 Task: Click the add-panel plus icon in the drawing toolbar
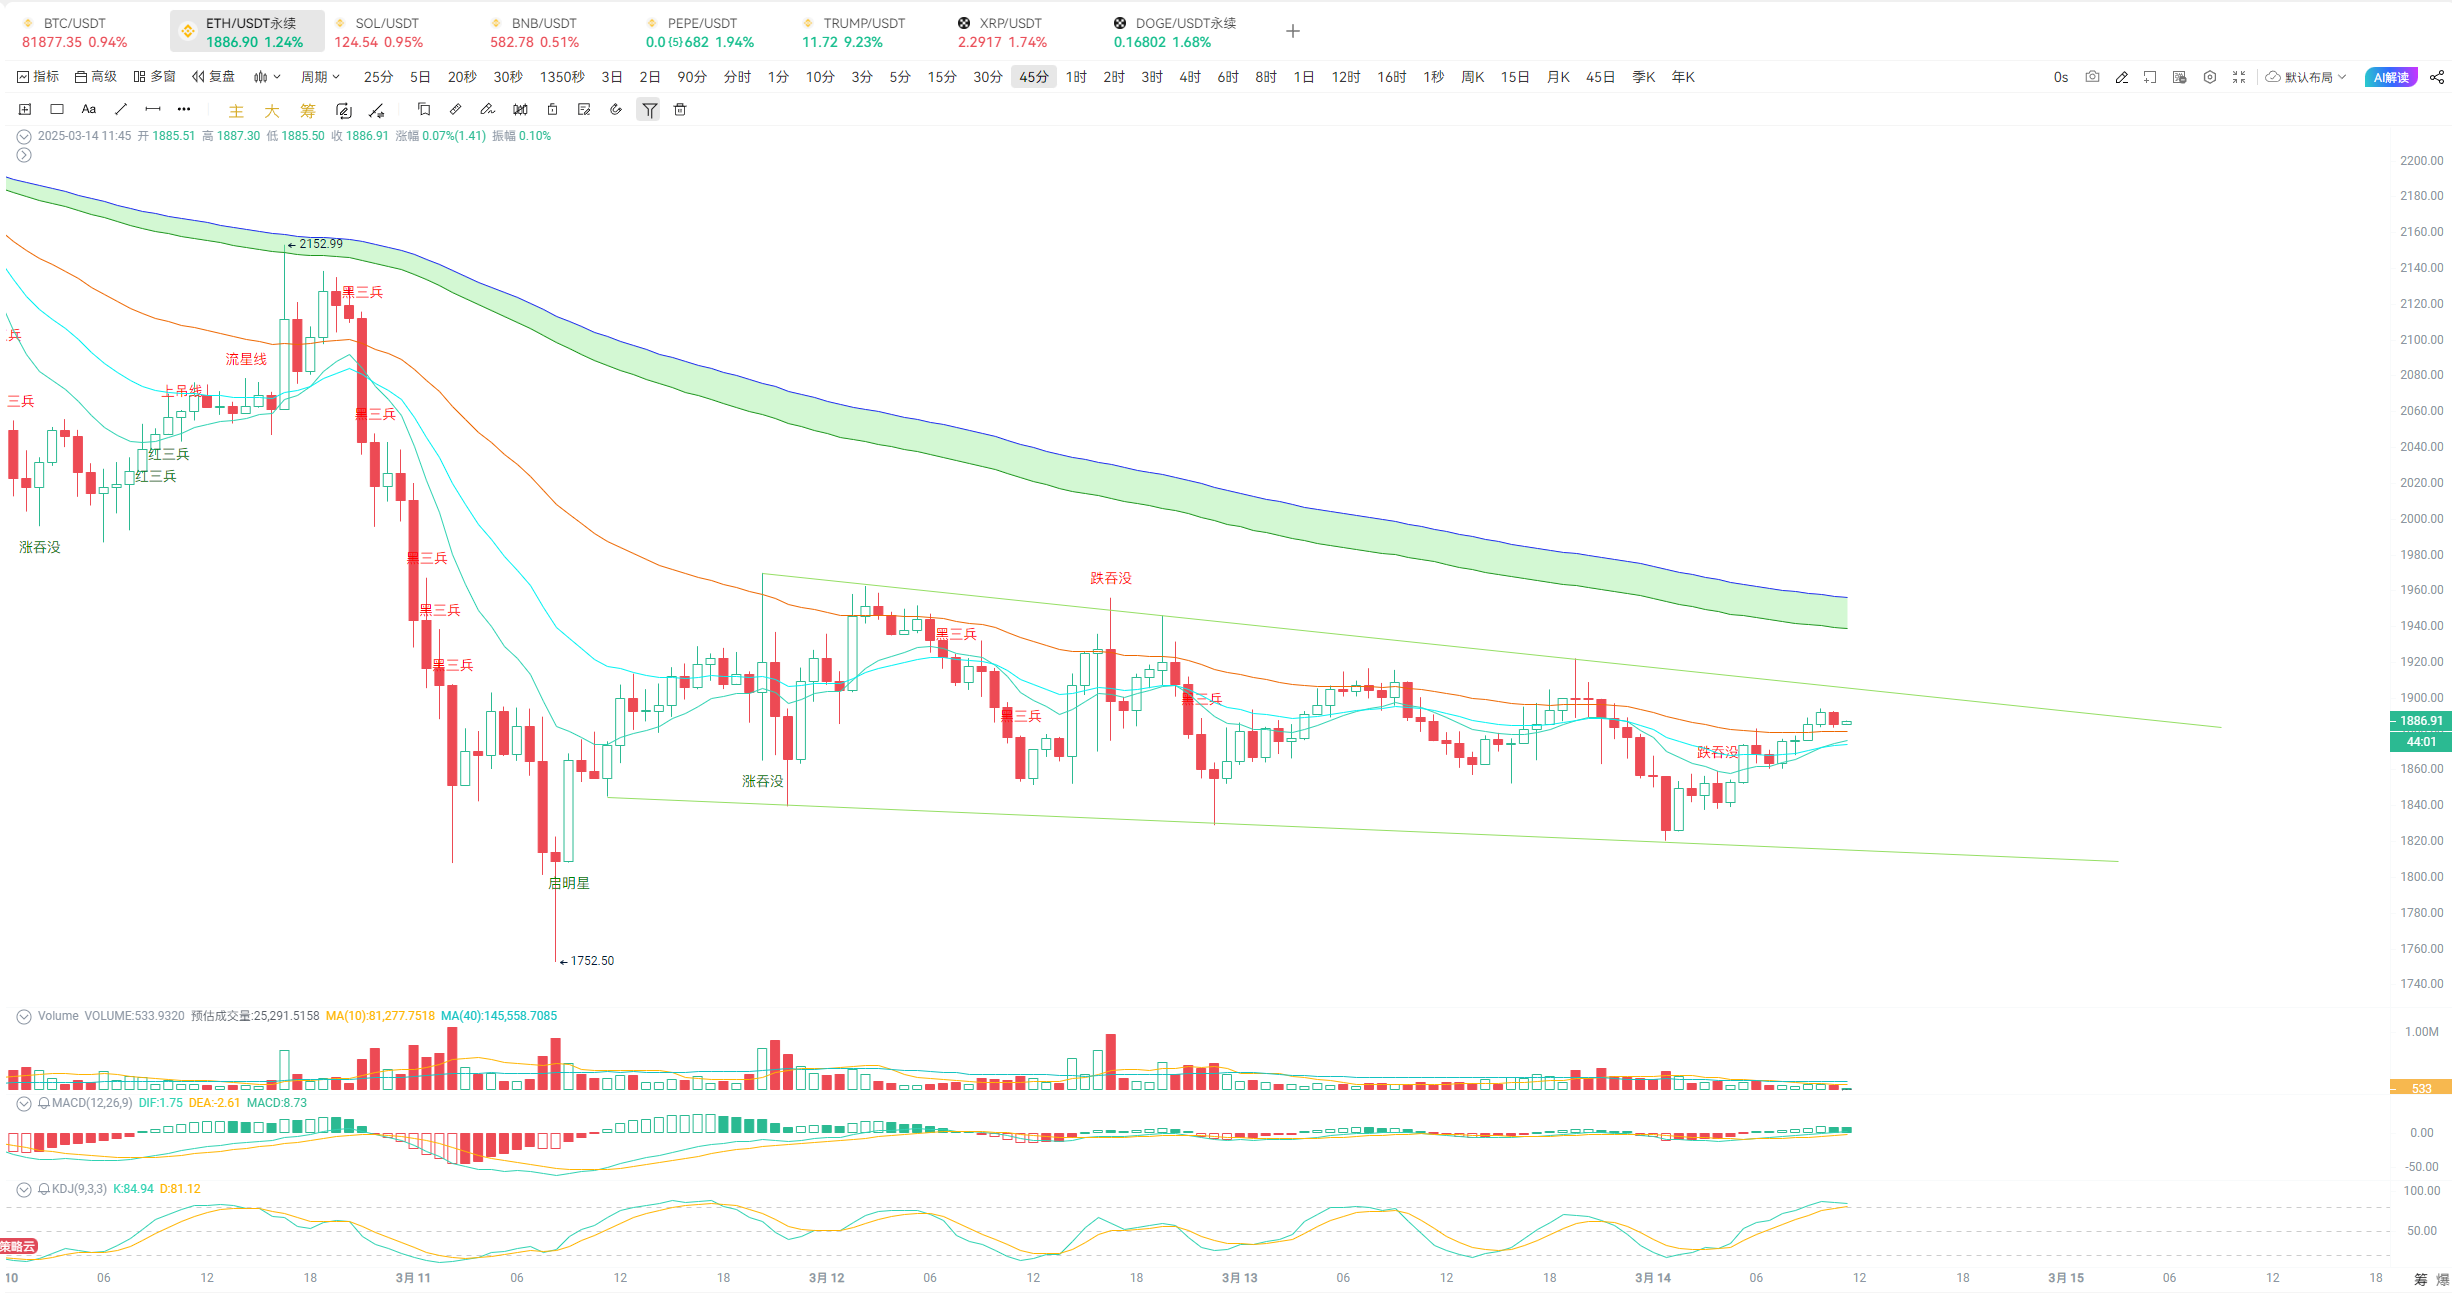[x=25, y=110]
